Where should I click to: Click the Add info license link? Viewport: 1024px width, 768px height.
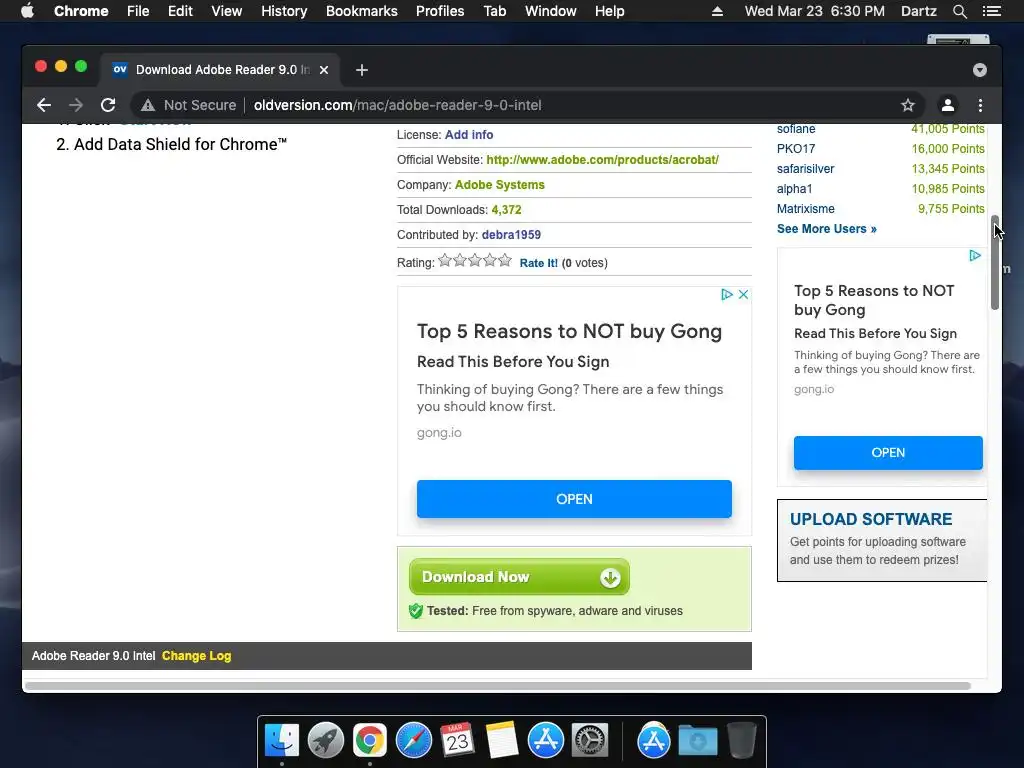click(x=469, y=135)
